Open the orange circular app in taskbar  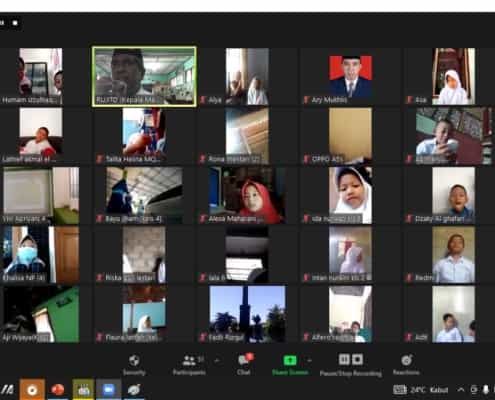[x=32, y=389]
